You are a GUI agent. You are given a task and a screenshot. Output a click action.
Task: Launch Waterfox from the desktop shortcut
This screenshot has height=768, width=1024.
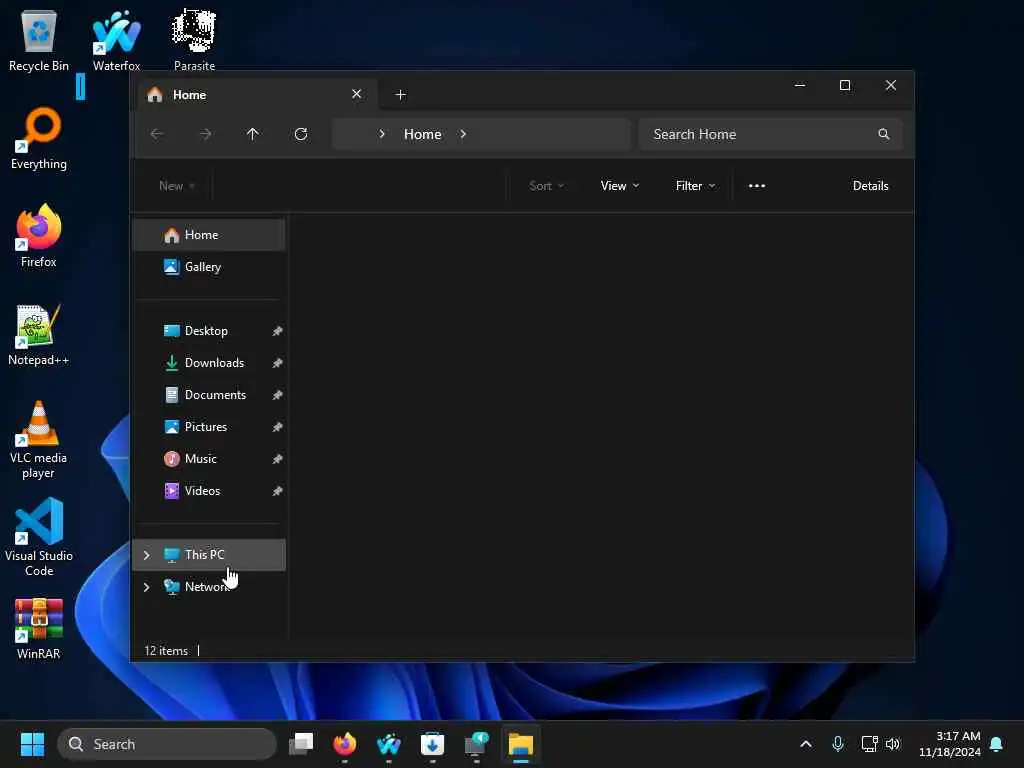[x=116, y=40]
